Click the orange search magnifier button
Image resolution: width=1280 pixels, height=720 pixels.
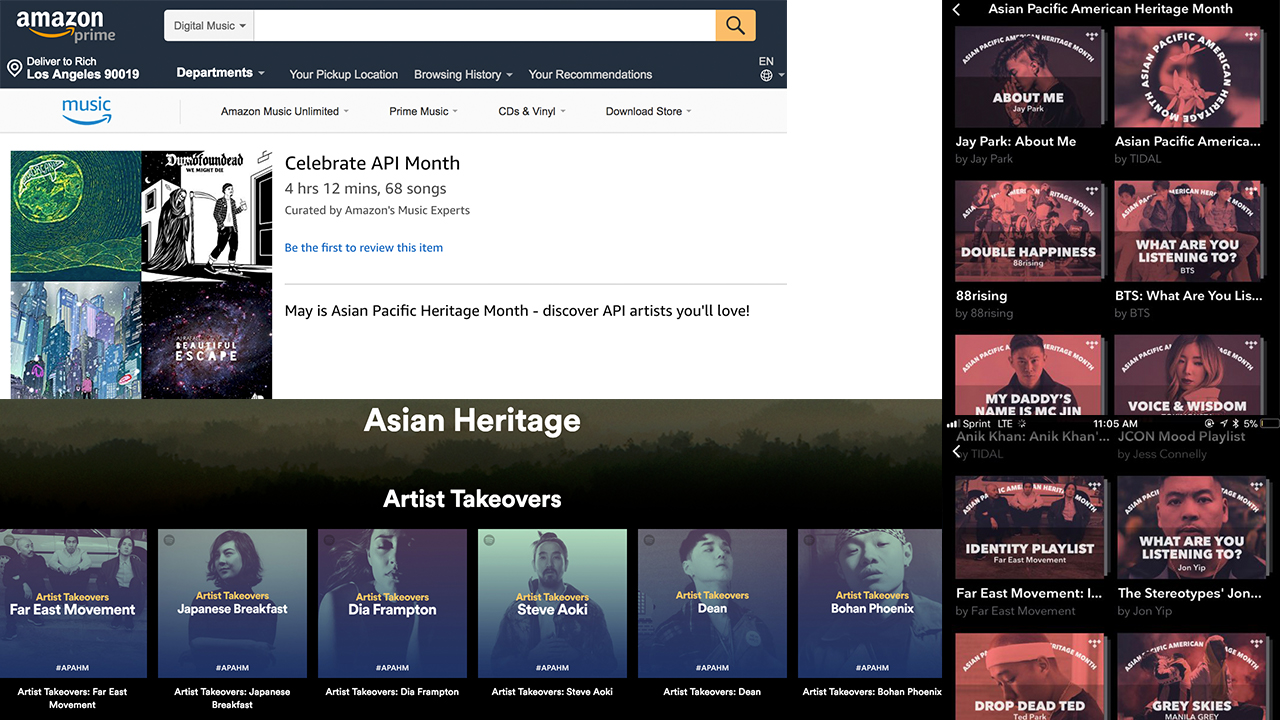(x=735, y=25)
